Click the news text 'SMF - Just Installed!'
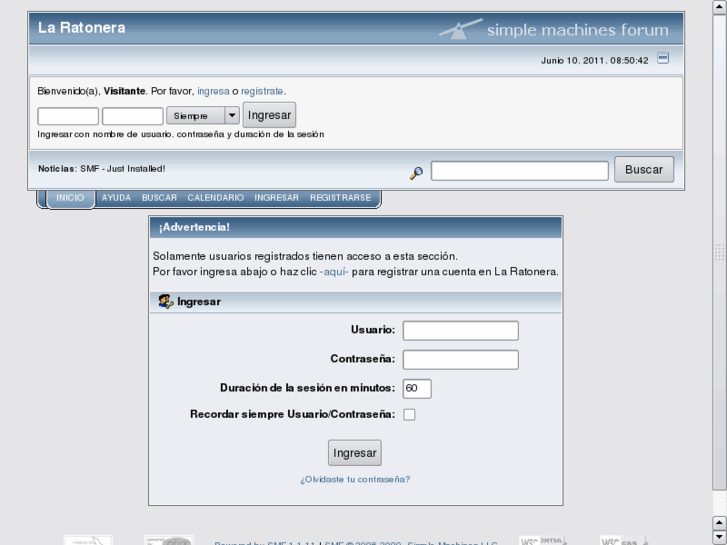727x545 pixels. (x=122, y=169)
